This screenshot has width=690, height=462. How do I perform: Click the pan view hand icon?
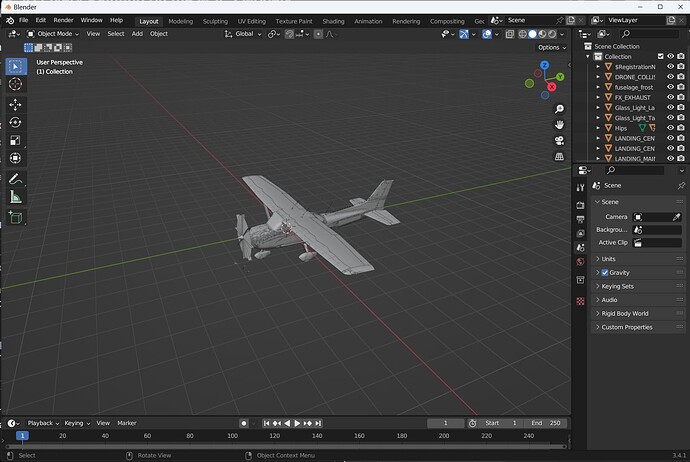coord(561,124)
